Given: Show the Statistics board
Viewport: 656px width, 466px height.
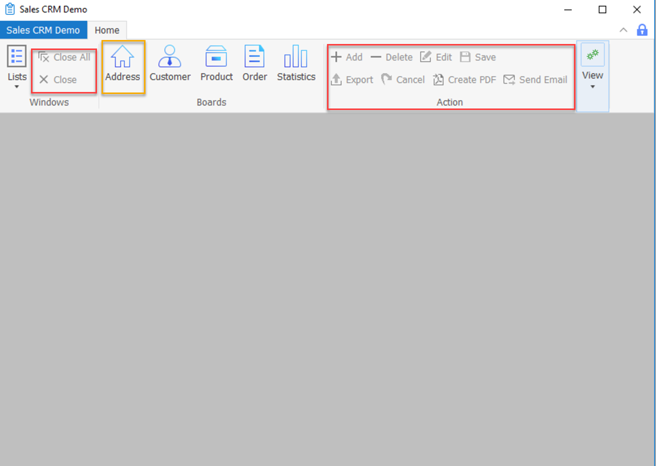Looking at the screenshot, I should [295, 64].
